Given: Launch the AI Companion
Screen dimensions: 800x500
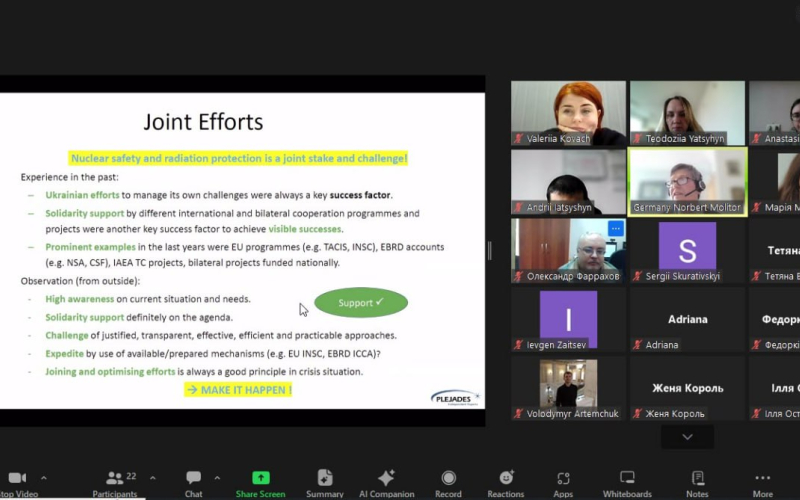Looking at the screenshot, I should point(386,483).
